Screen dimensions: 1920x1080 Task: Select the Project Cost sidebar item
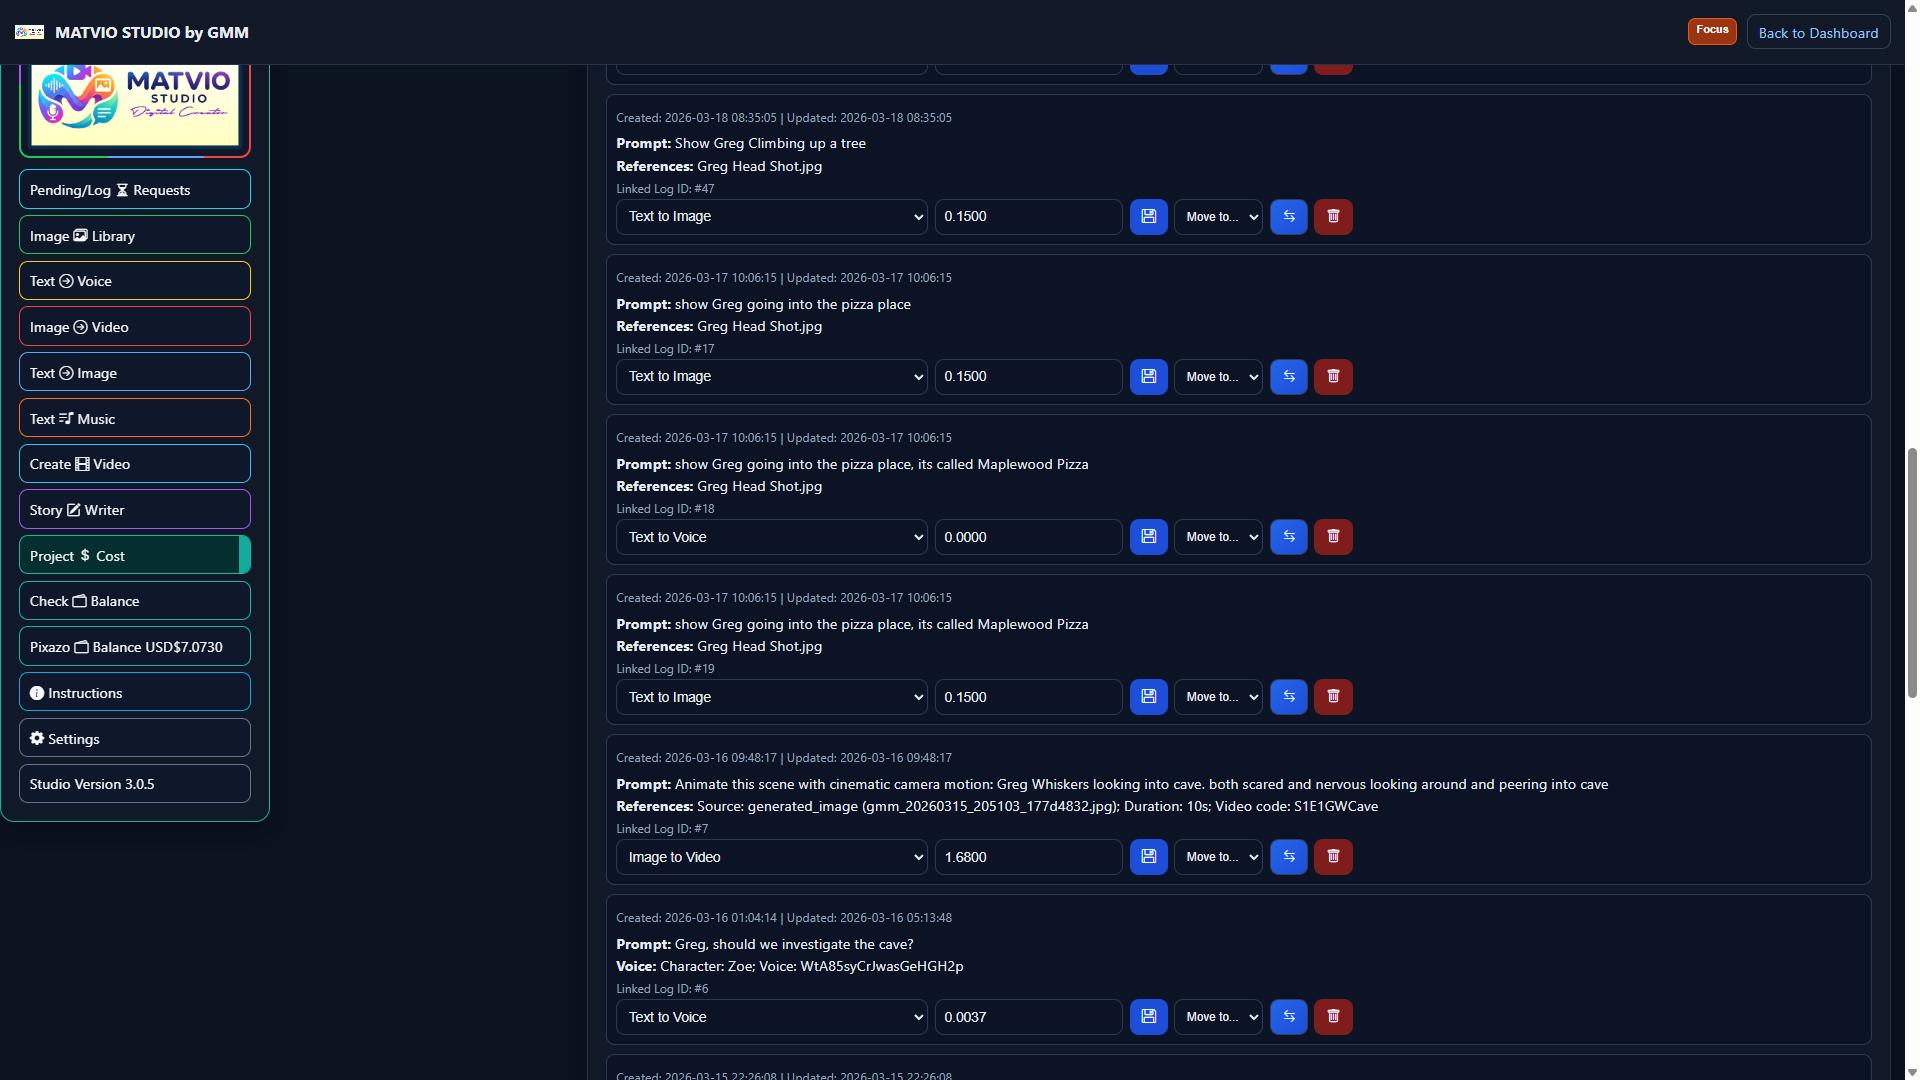135,556
